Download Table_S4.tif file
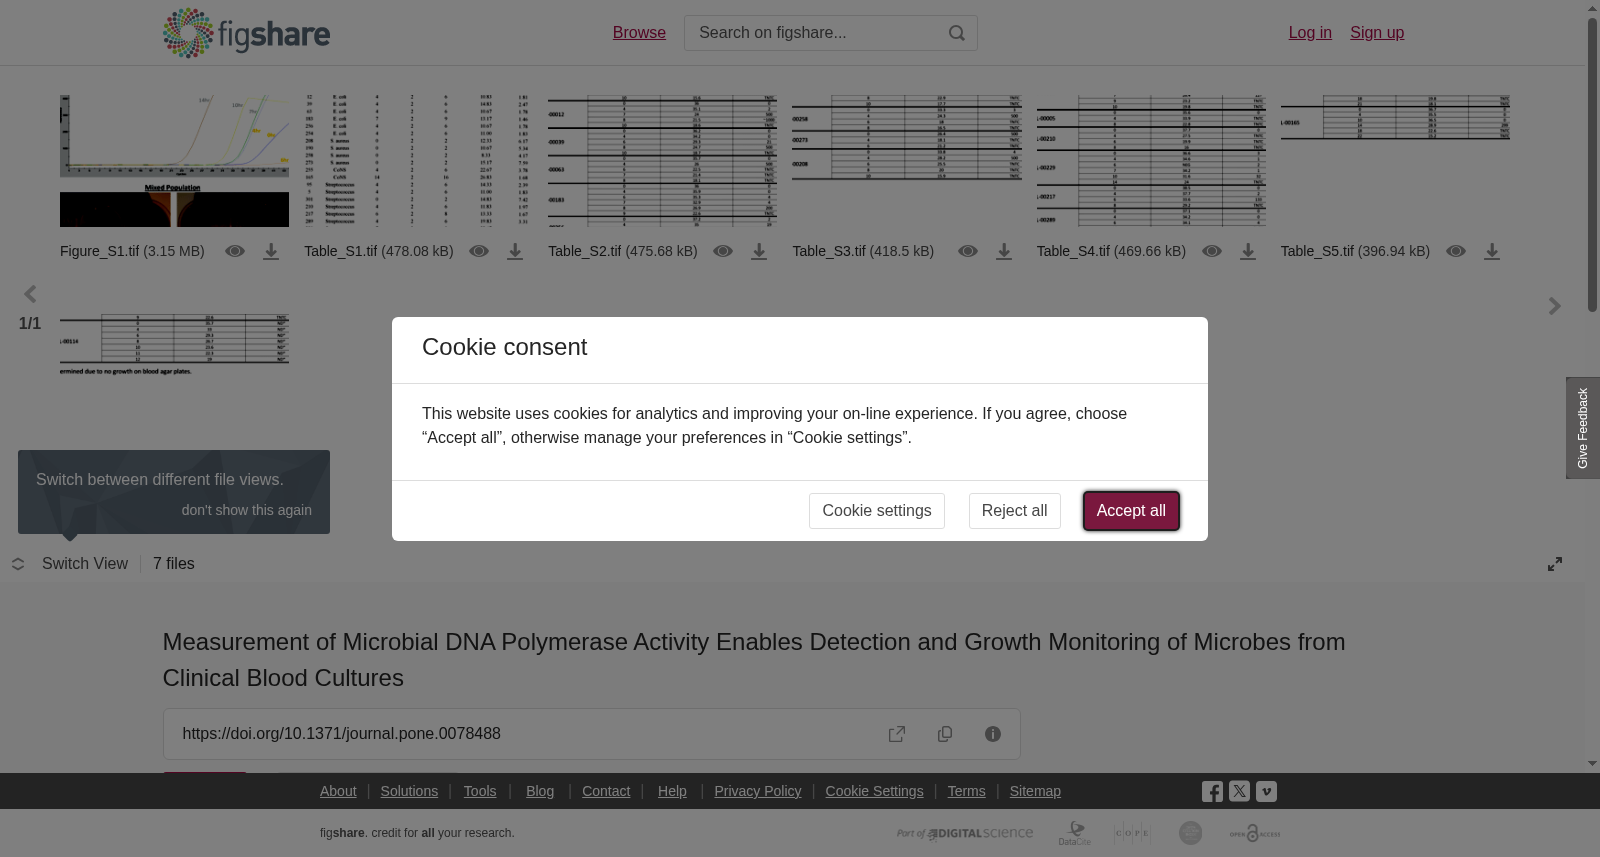Screen dimensions: 1600x857 click(x=1248, y=252)
